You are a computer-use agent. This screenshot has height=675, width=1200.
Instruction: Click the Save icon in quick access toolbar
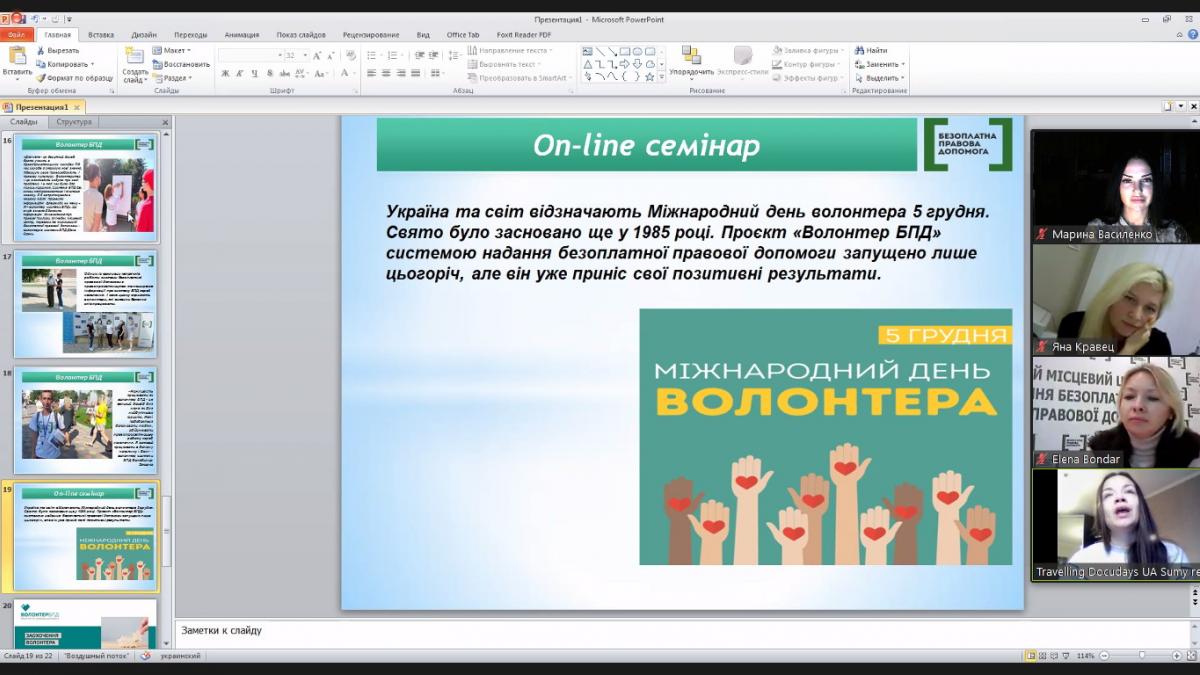pyautogui.click(x=20, y=19)
